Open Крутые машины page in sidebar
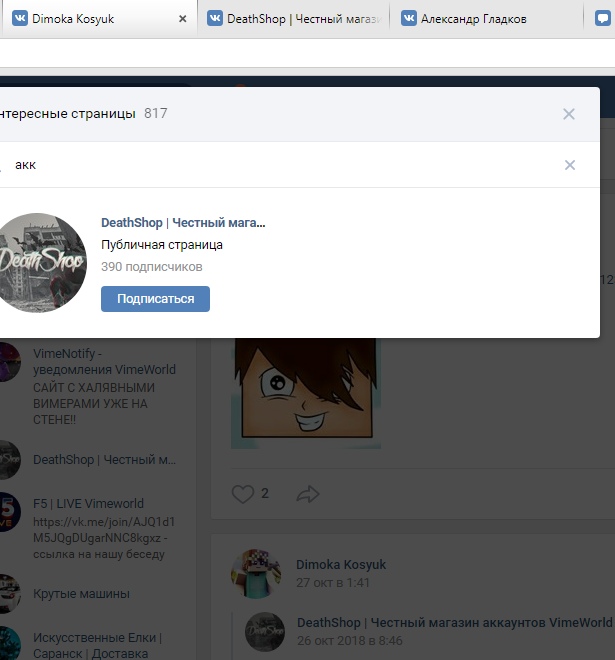 click(x=81, y=594)
